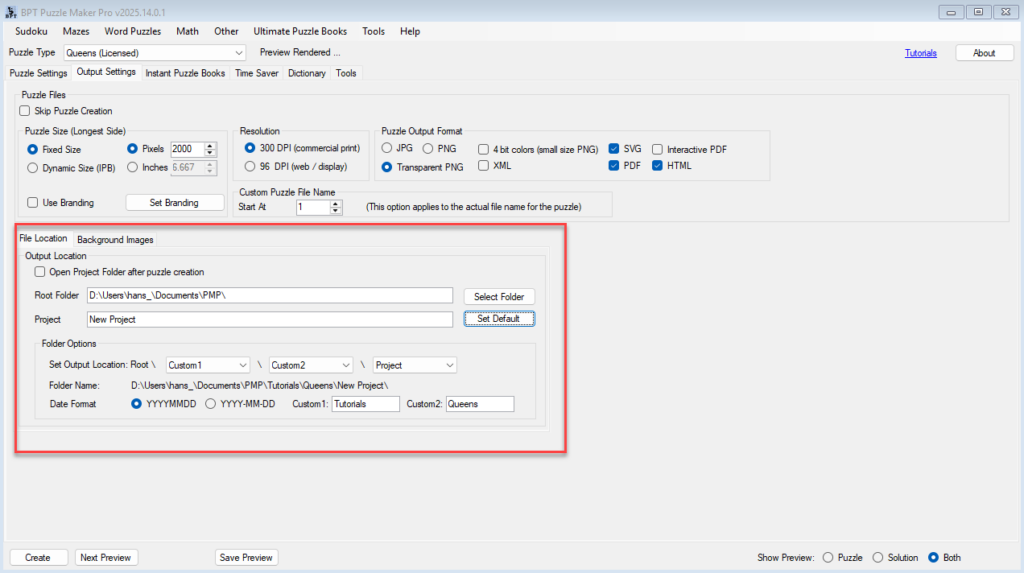Tick the Use Branding checkbox
This screenshot has width=1024, height=573.
coord(33,202)
